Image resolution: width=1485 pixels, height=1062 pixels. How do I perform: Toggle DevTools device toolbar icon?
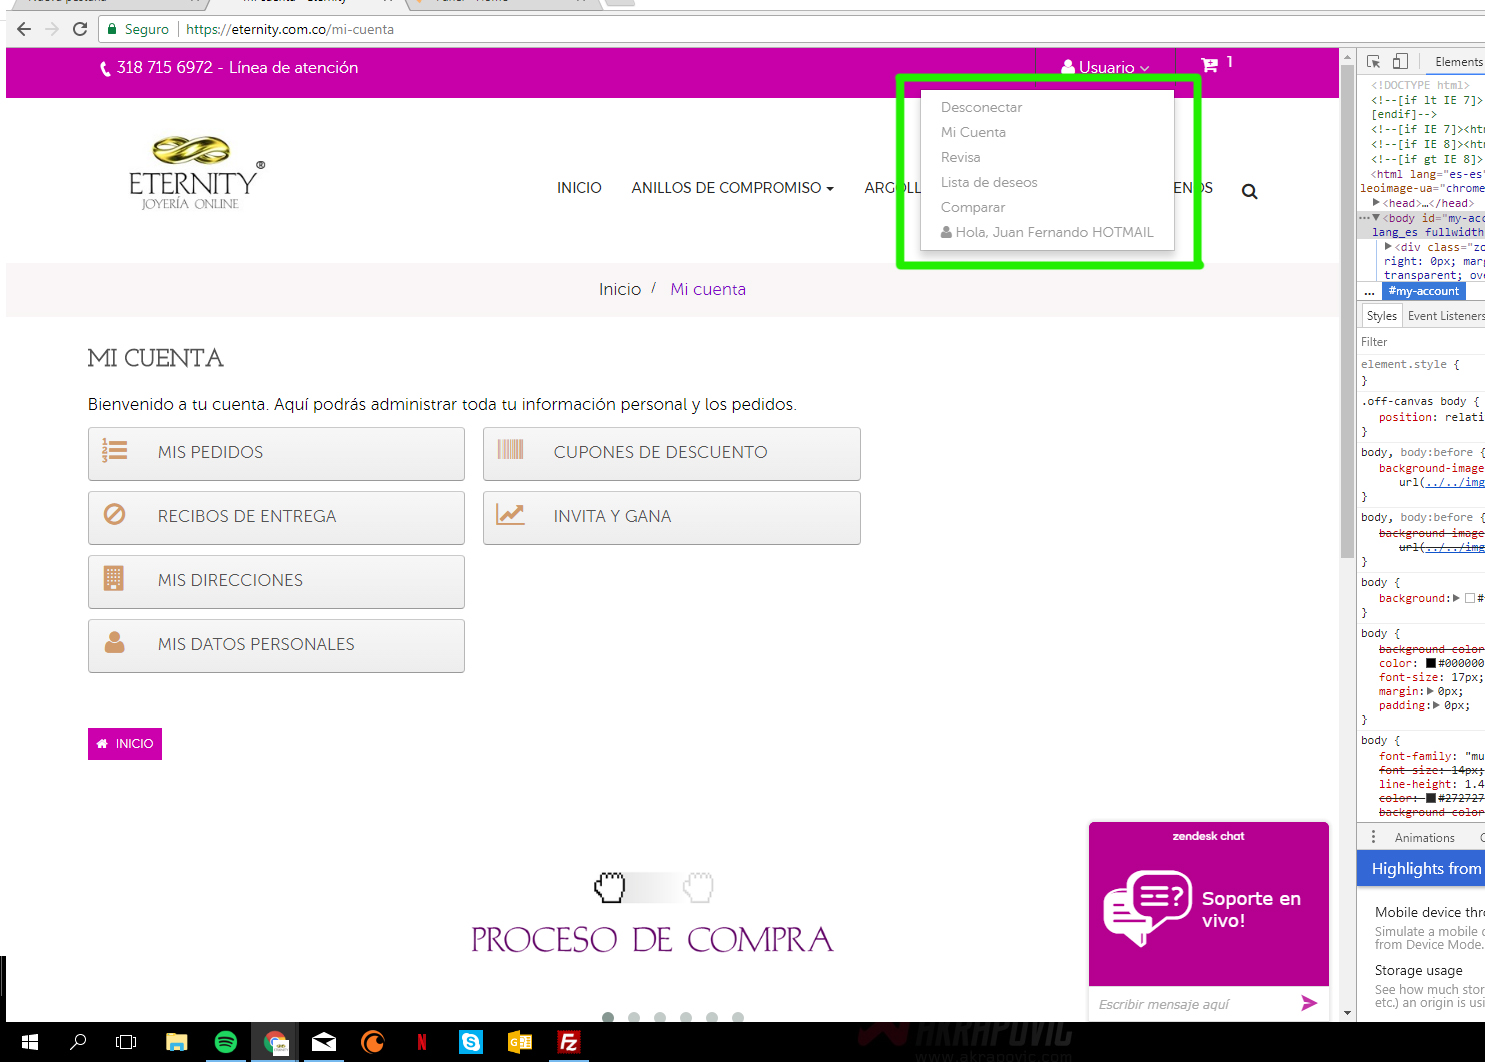1400,62
